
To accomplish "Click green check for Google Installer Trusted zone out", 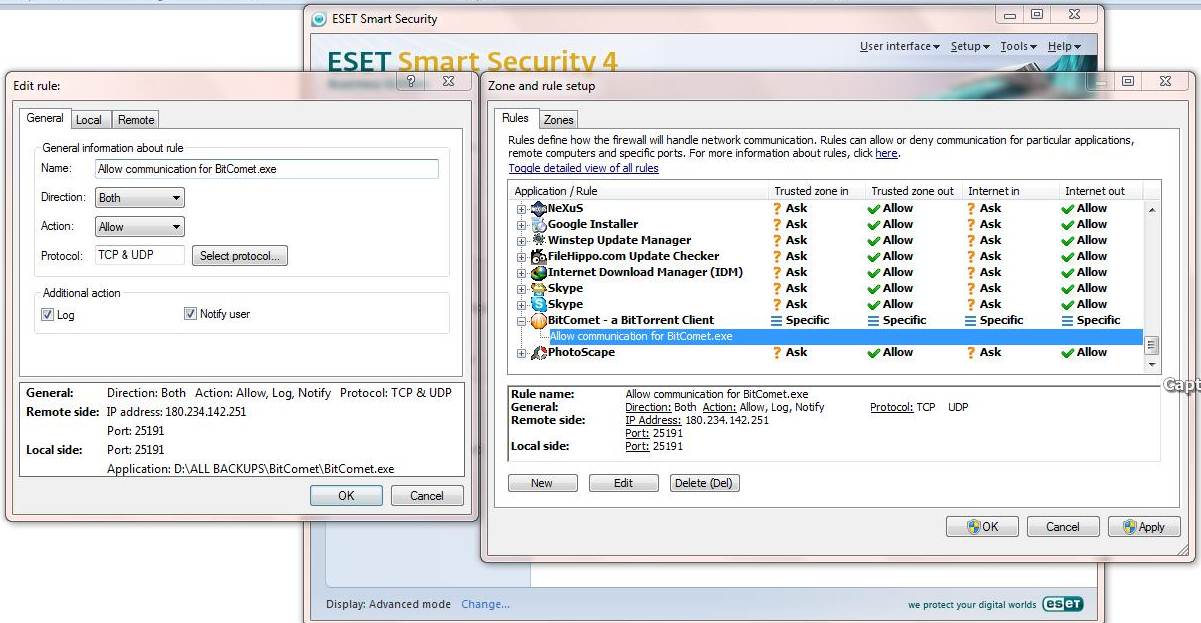I will pyautogui.click(x=873, y=224).
